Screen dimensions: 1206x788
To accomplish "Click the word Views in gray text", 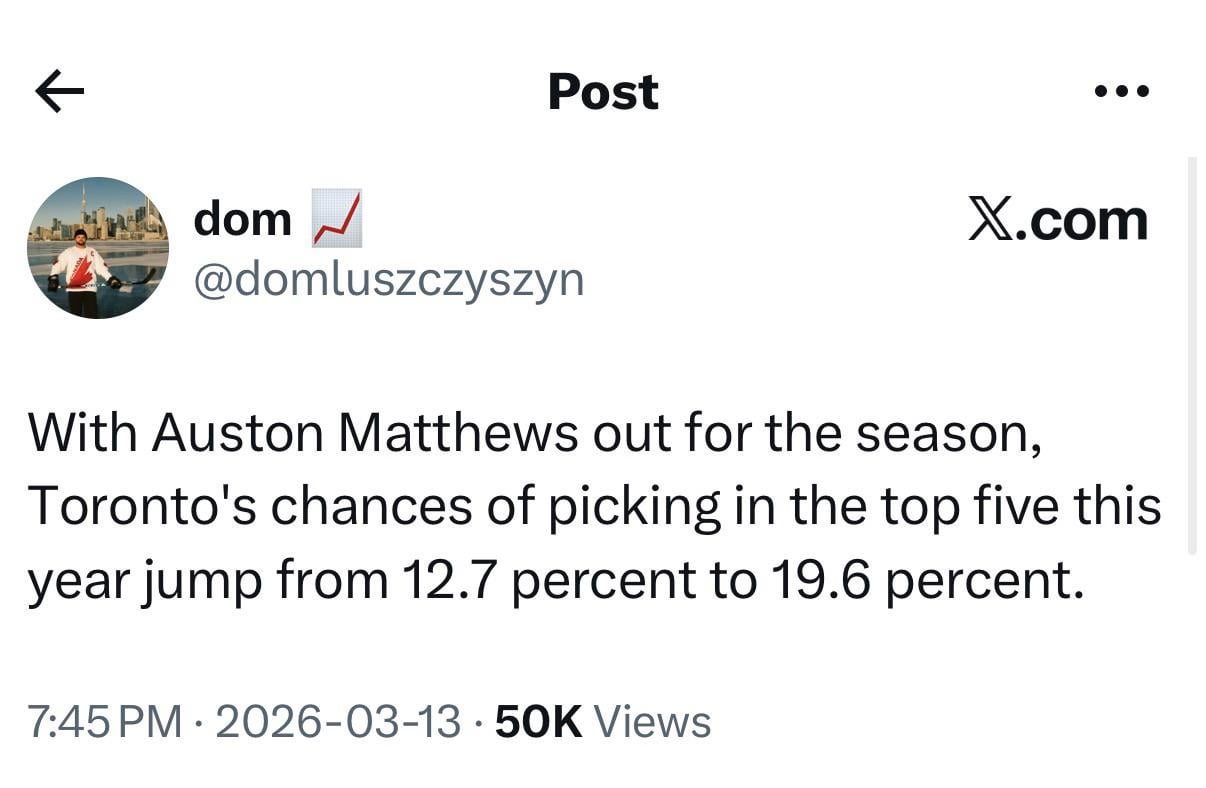I will [x=651, y=718].
